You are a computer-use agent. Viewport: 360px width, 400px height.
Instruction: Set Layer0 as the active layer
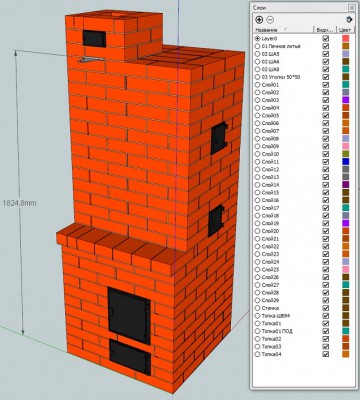coord(257,39)
